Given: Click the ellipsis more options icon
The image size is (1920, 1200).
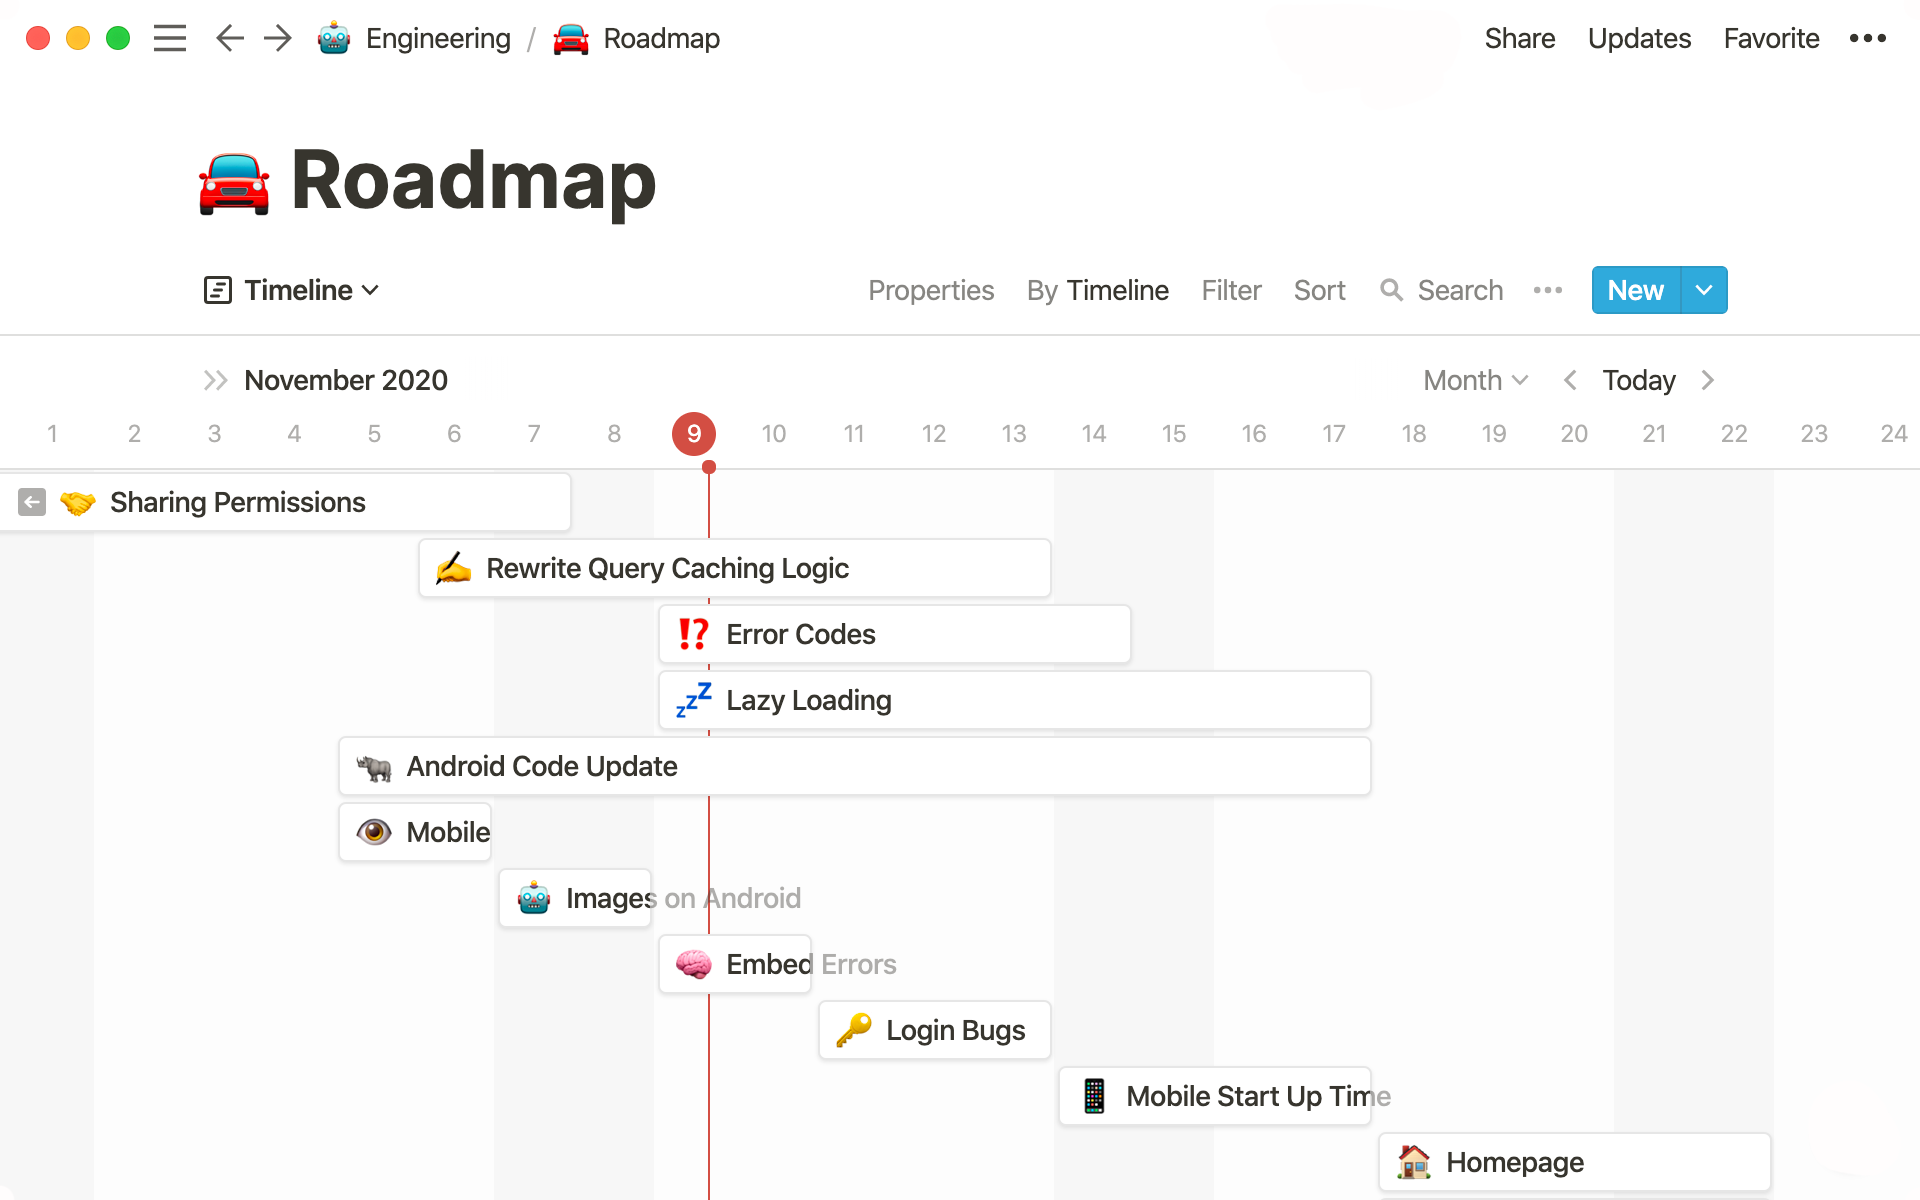Looking at the screenshot, I should point(1867,37).
